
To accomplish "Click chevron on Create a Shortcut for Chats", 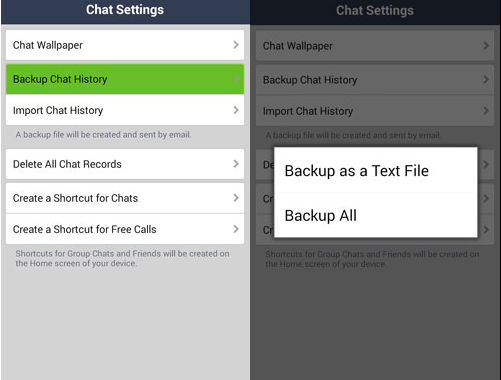I will [x=236, y=198].
